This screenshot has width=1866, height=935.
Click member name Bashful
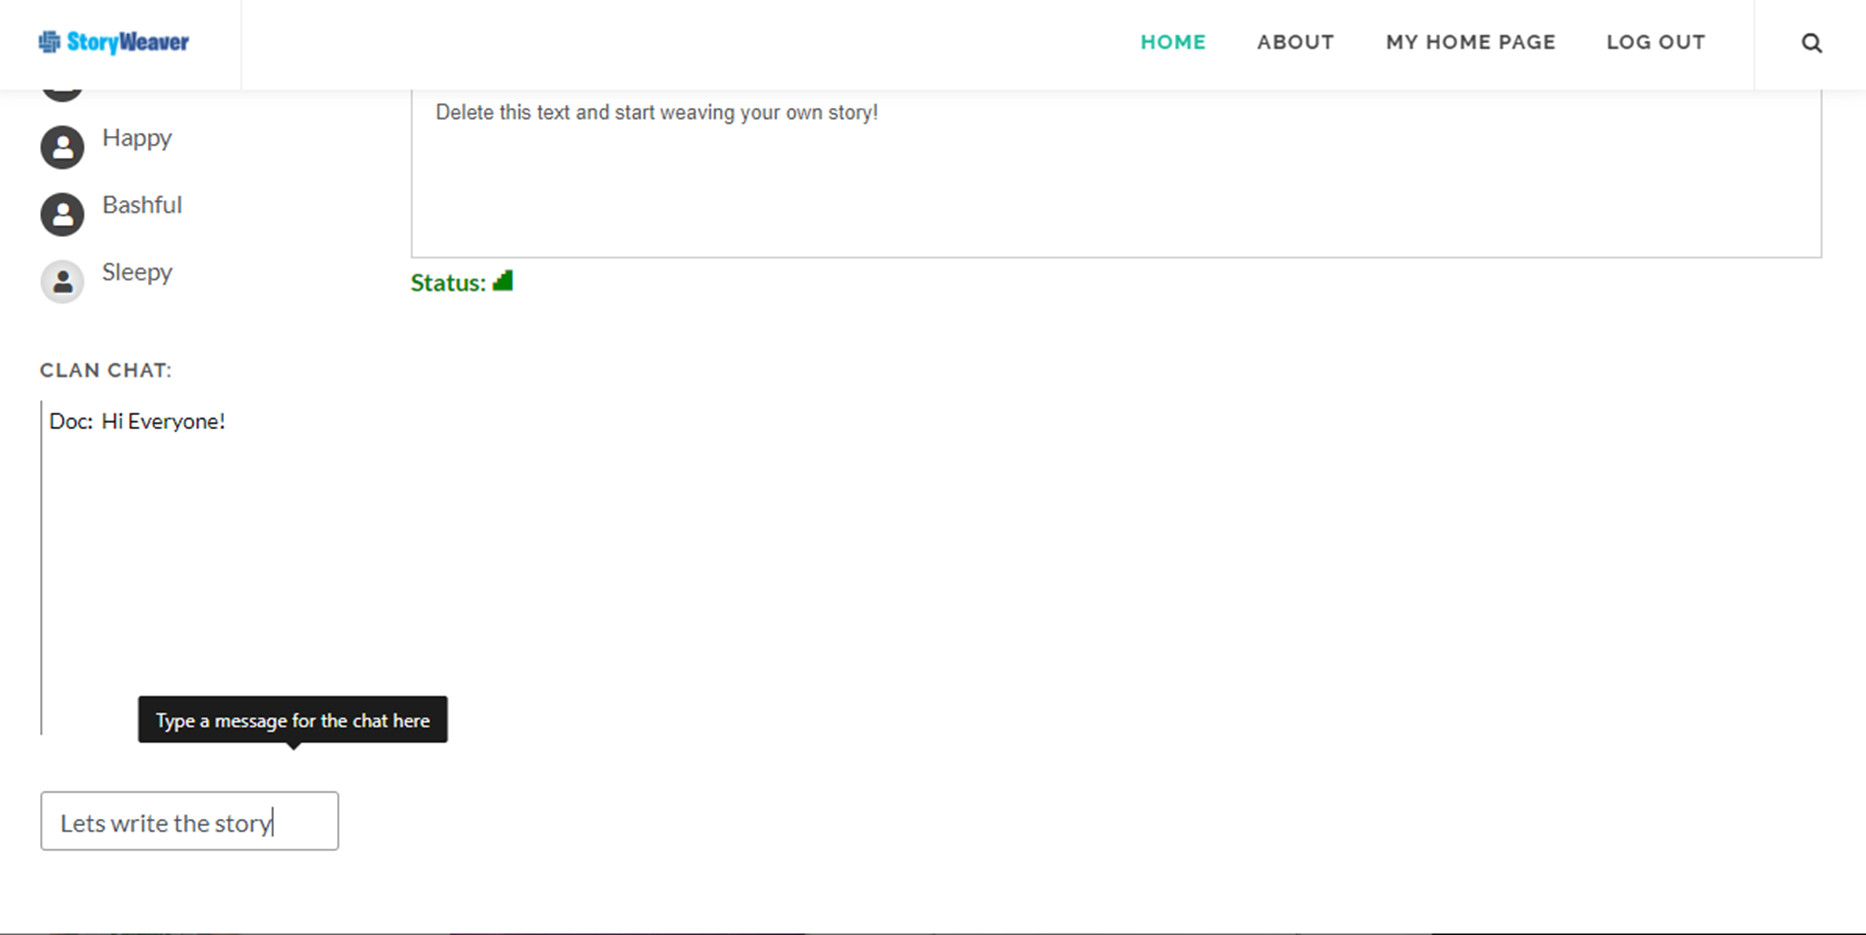pyautogui.click(x=142, y=205)
